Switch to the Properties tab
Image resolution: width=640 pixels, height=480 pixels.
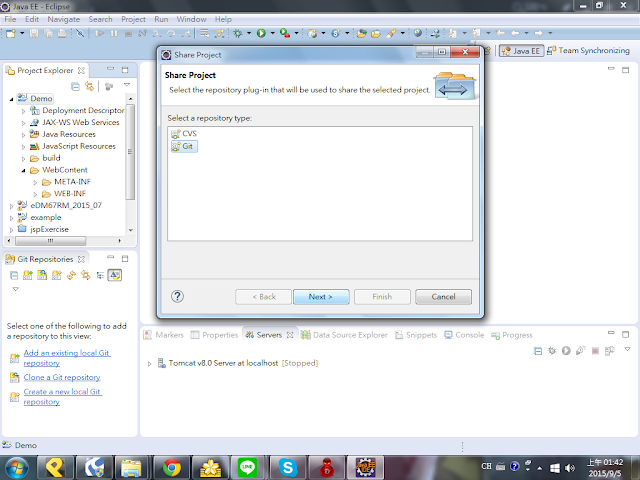[x=215, y=335]
